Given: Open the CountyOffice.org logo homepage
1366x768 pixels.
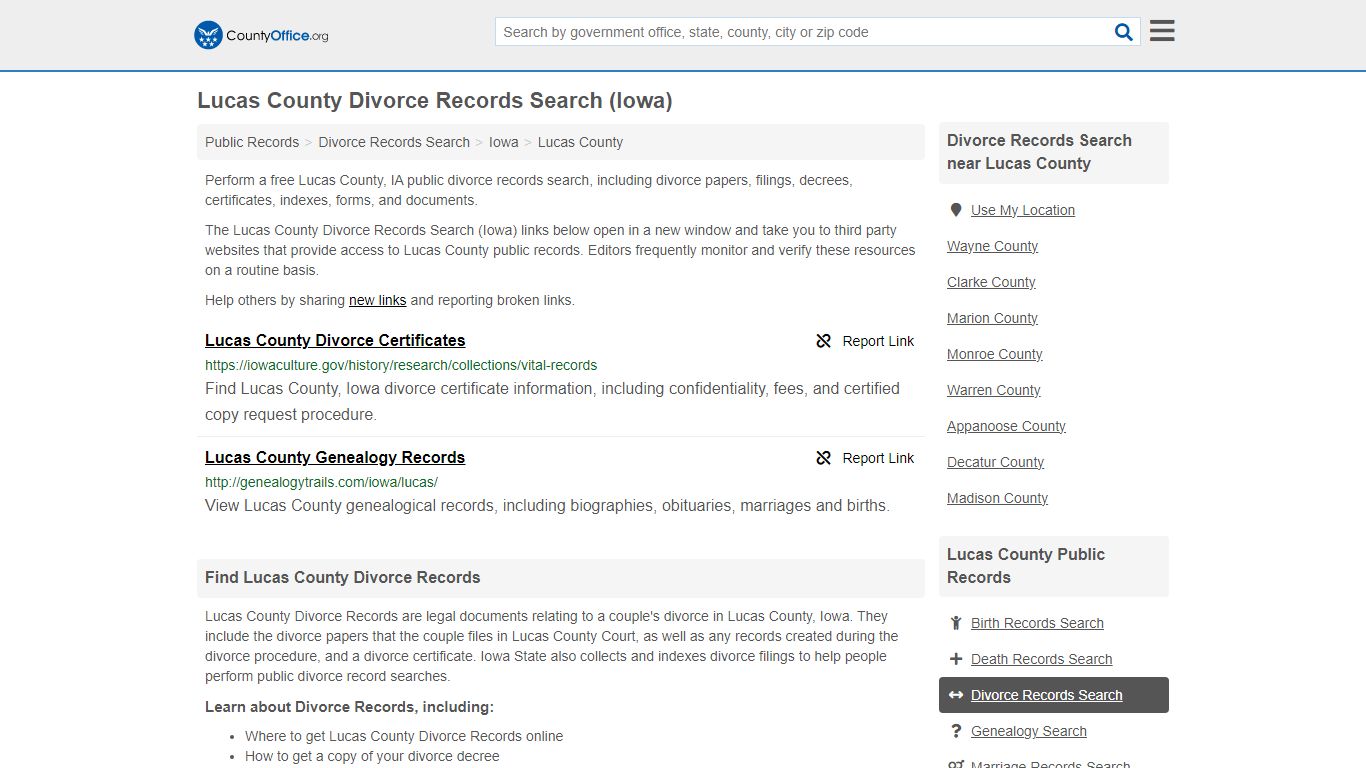Looking at the screenshot, I should (261, 35).
